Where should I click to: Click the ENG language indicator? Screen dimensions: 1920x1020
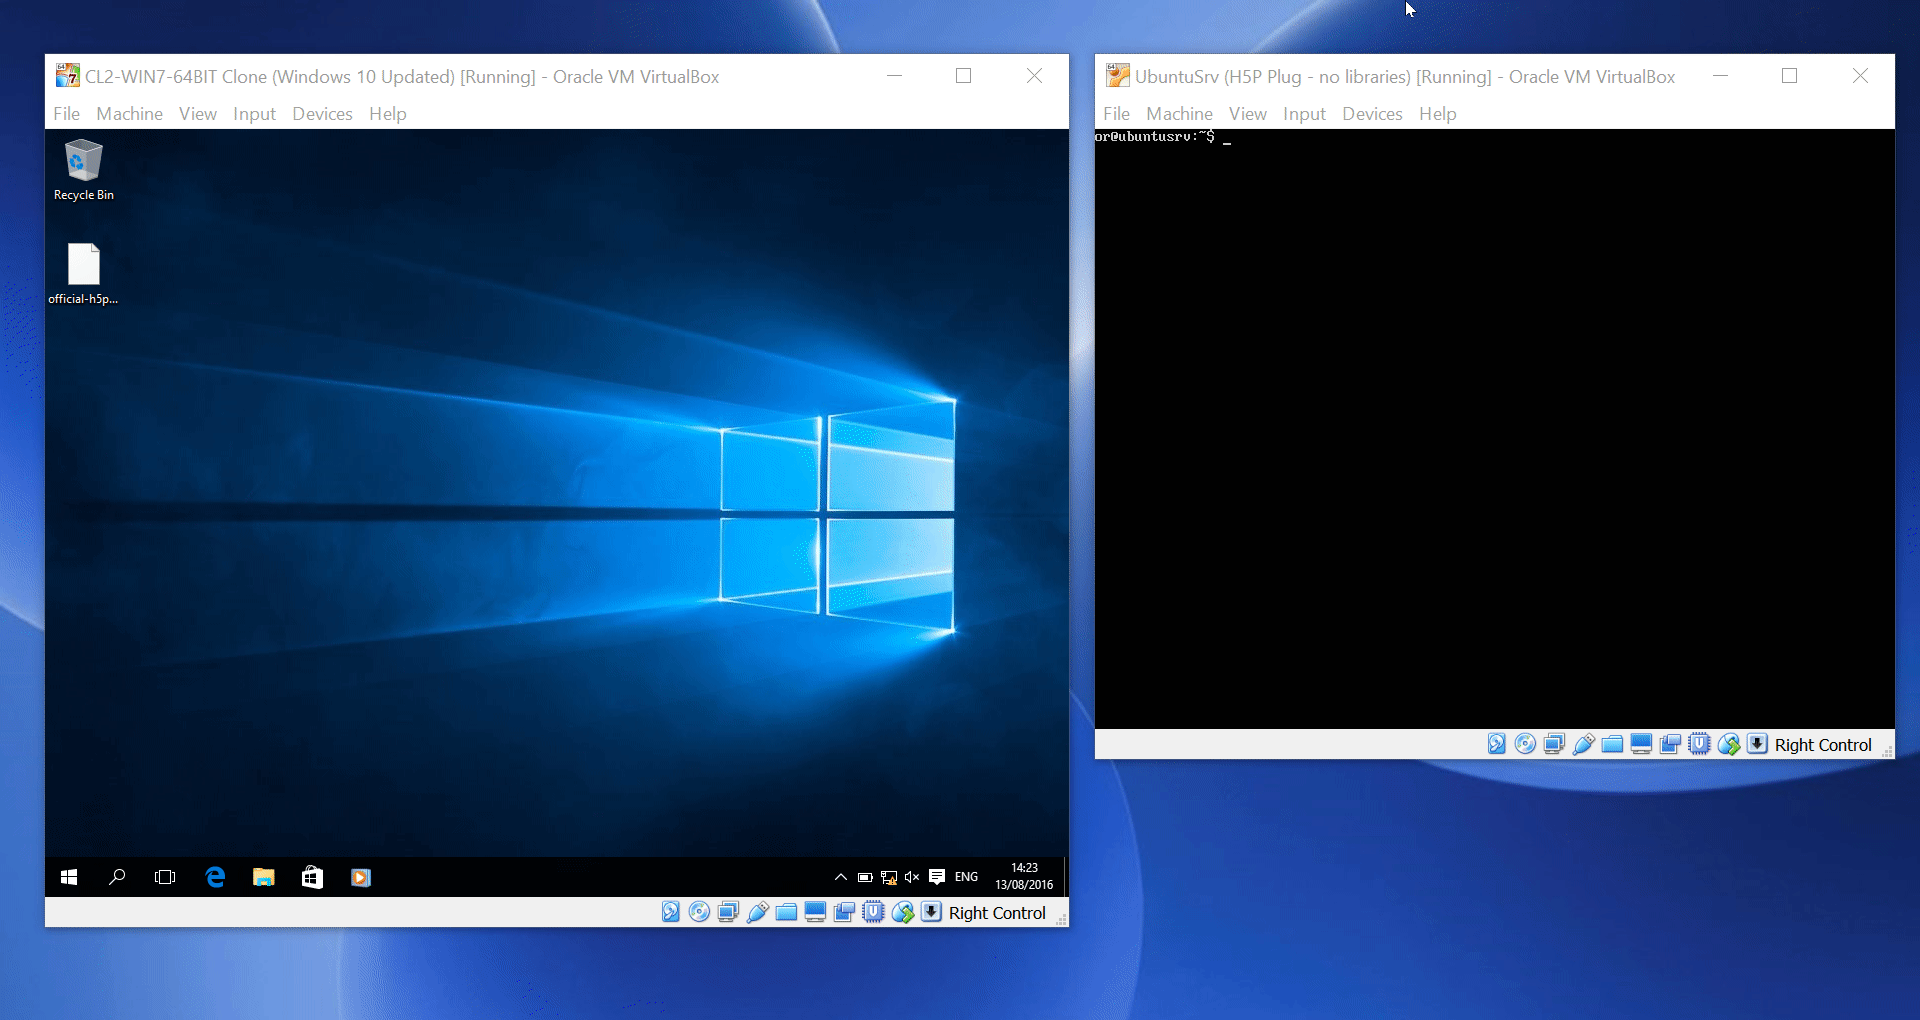[x=966, y=877]
